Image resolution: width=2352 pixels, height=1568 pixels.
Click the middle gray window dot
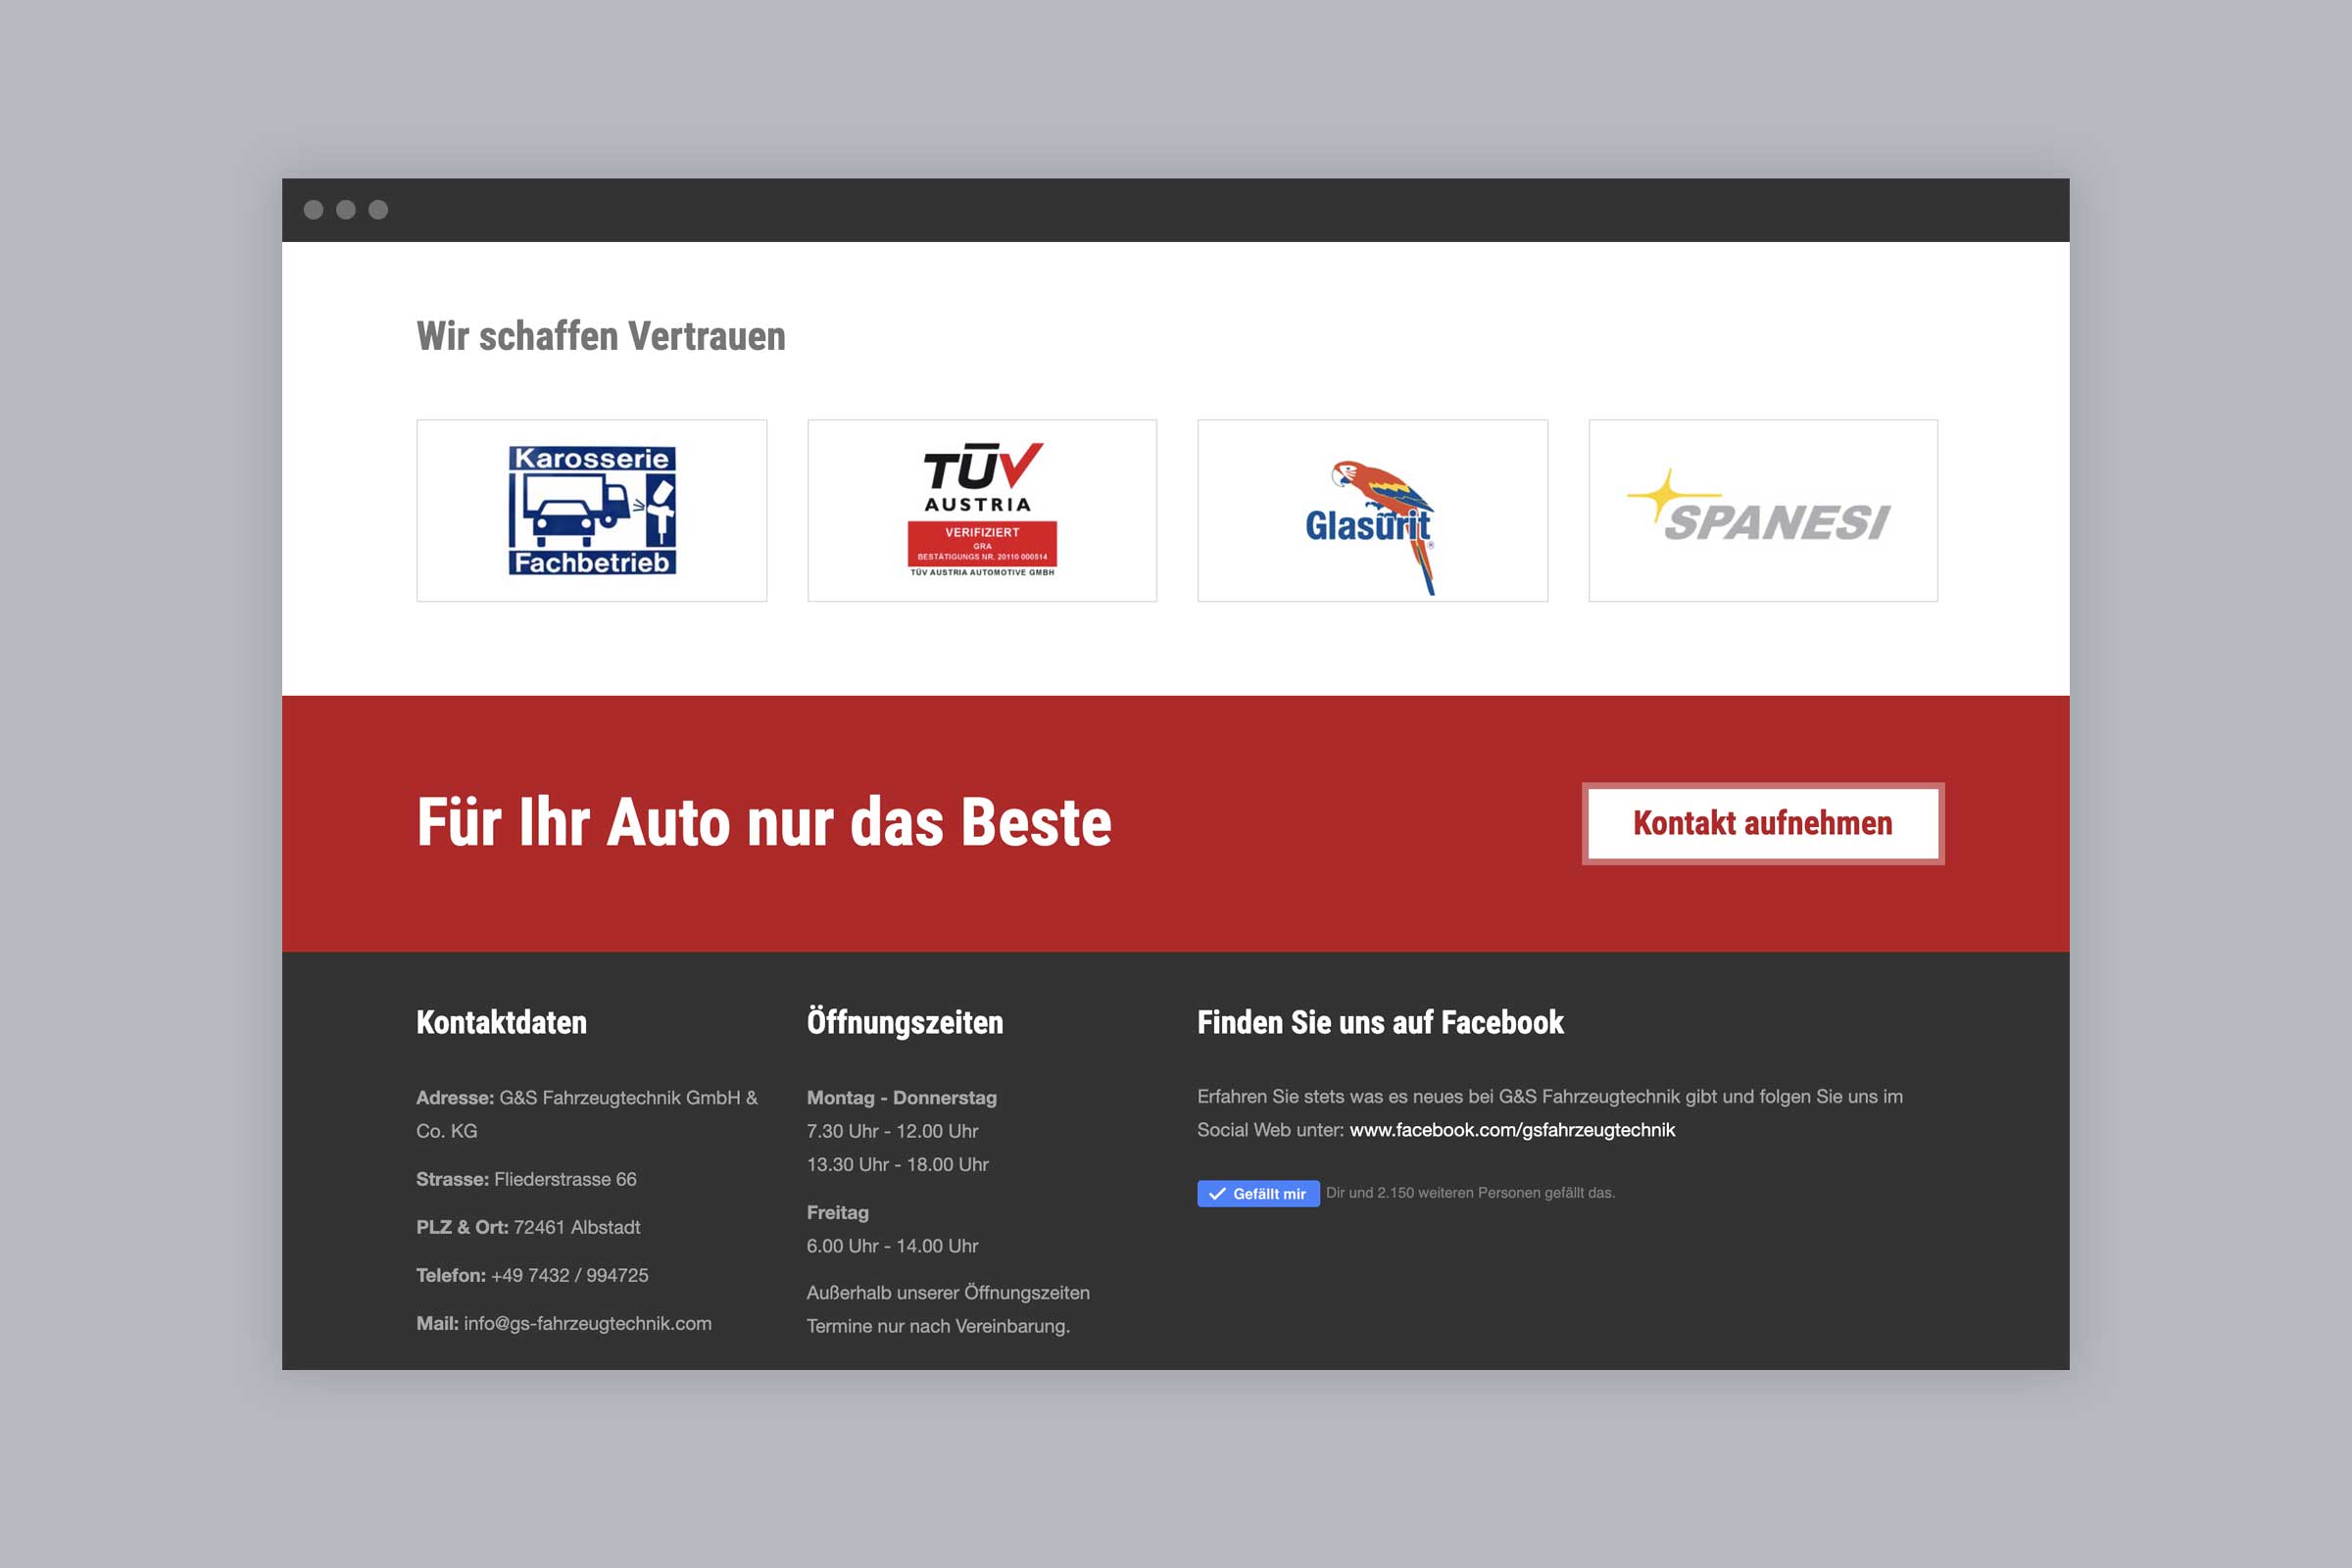coord(346,209)
